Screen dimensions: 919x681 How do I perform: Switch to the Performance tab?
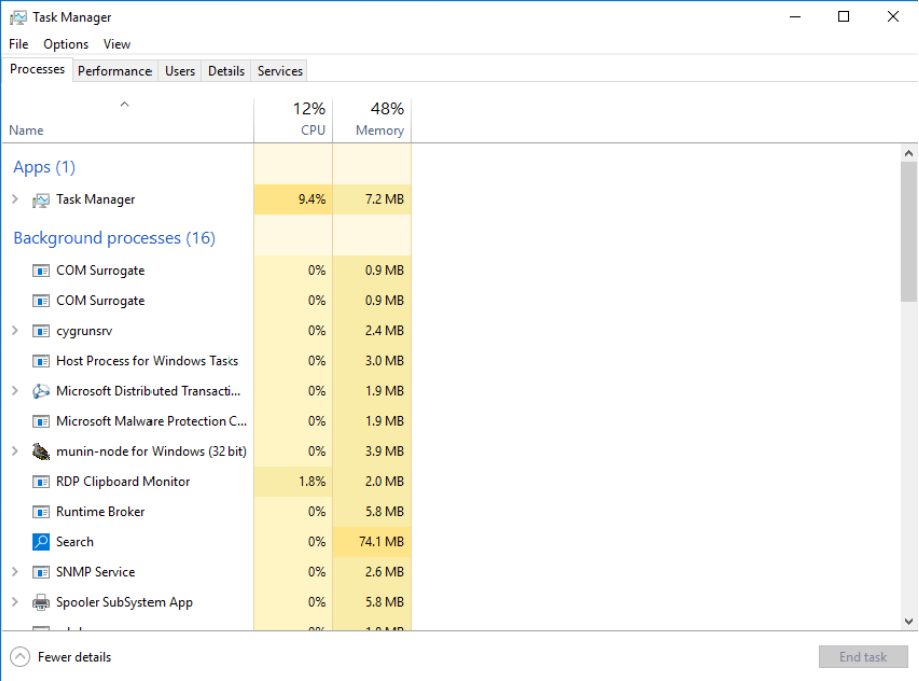(114, 70)
